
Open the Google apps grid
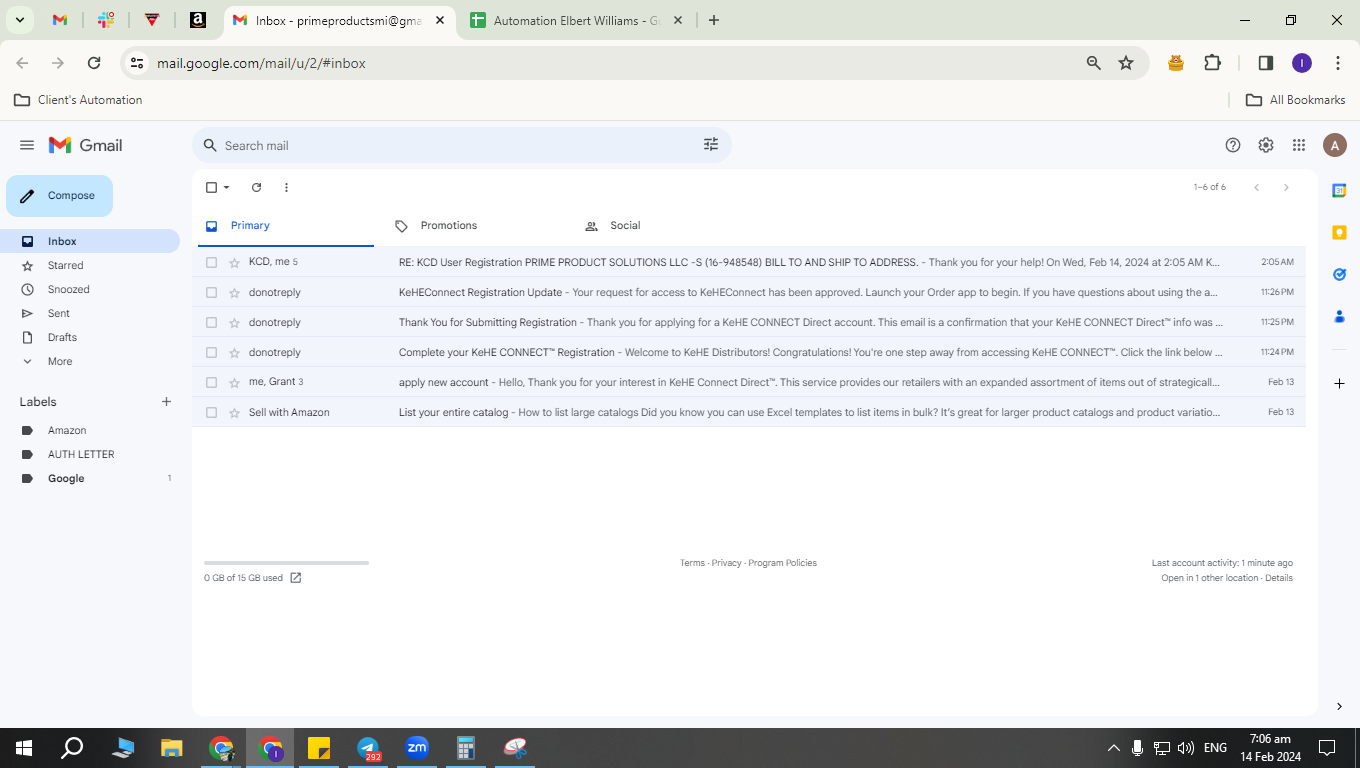click(x=1299, y=145)
